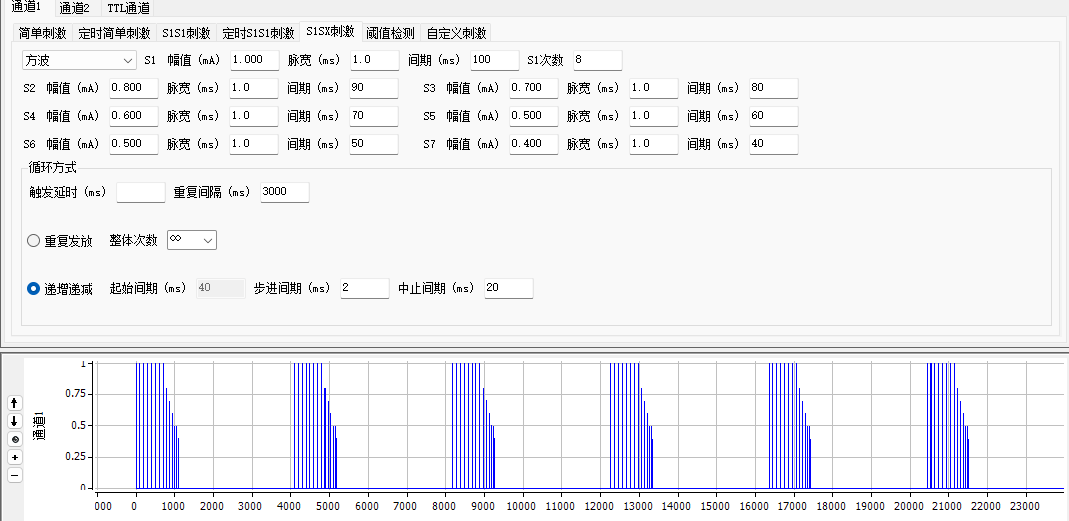Screen dimensions: 1069x521
Task: Click the plus zoom icon beside waveform
Action: tap(14, 457)
